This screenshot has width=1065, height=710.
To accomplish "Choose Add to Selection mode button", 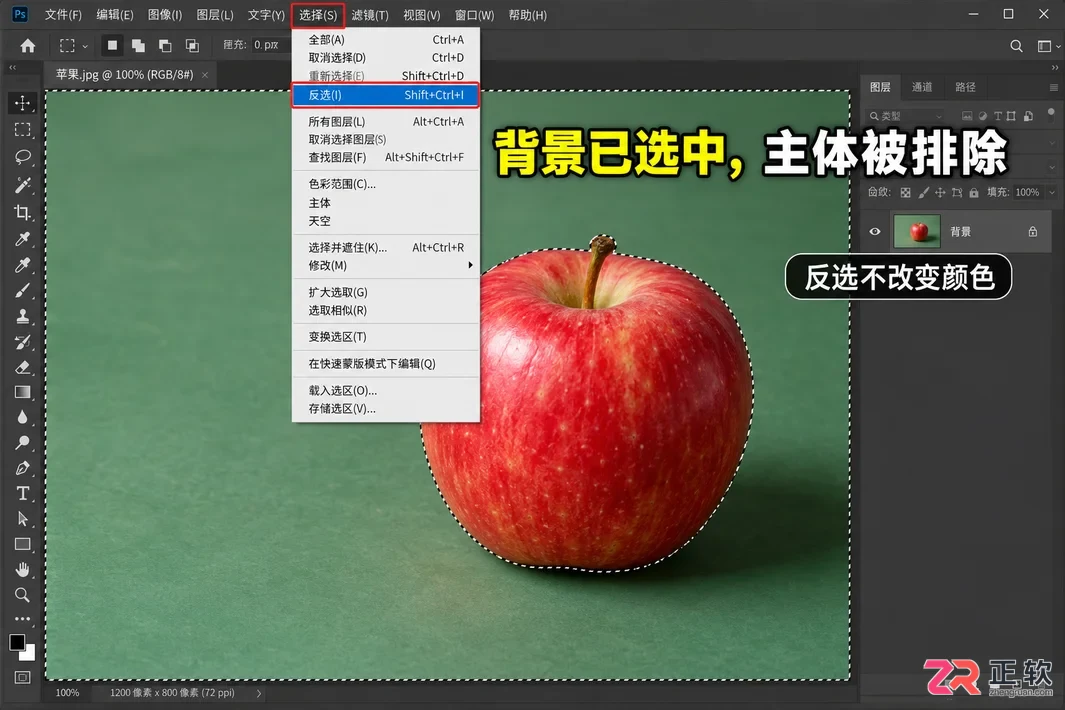I will pyautogui.click(x=139, y=46).
